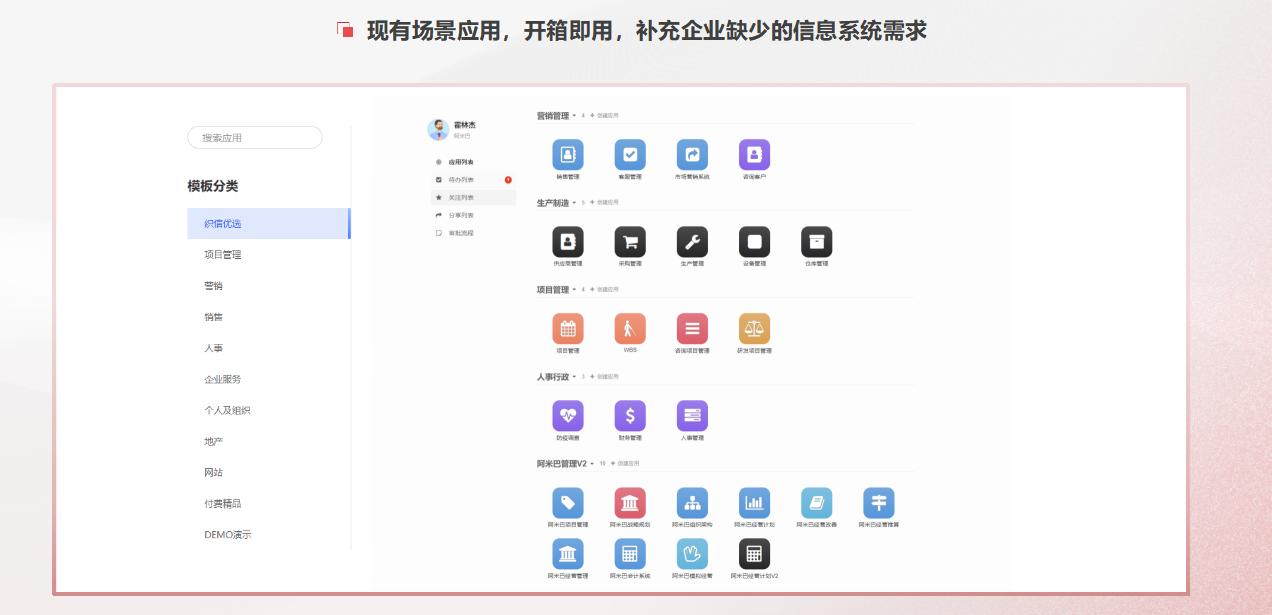This screenshot has height=615, width=1272.
Task: Open the 仓库管理 app icon
Action: click(816, 243)
